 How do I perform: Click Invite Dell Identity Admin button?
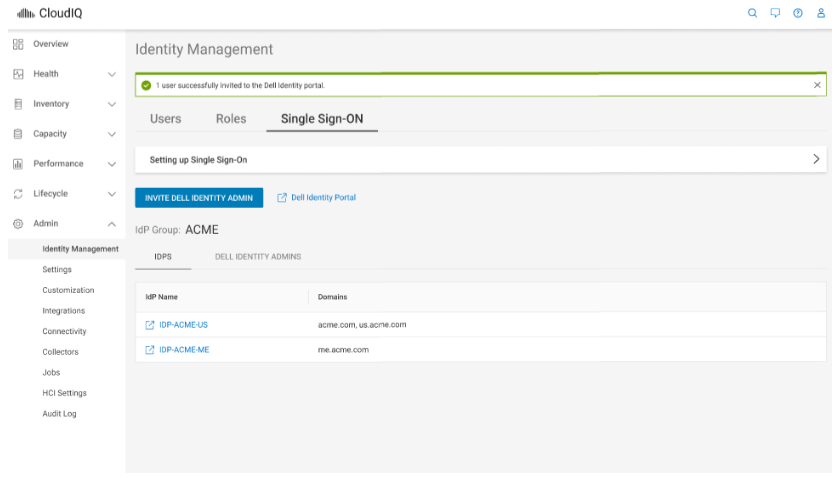(x=199, y=198)
